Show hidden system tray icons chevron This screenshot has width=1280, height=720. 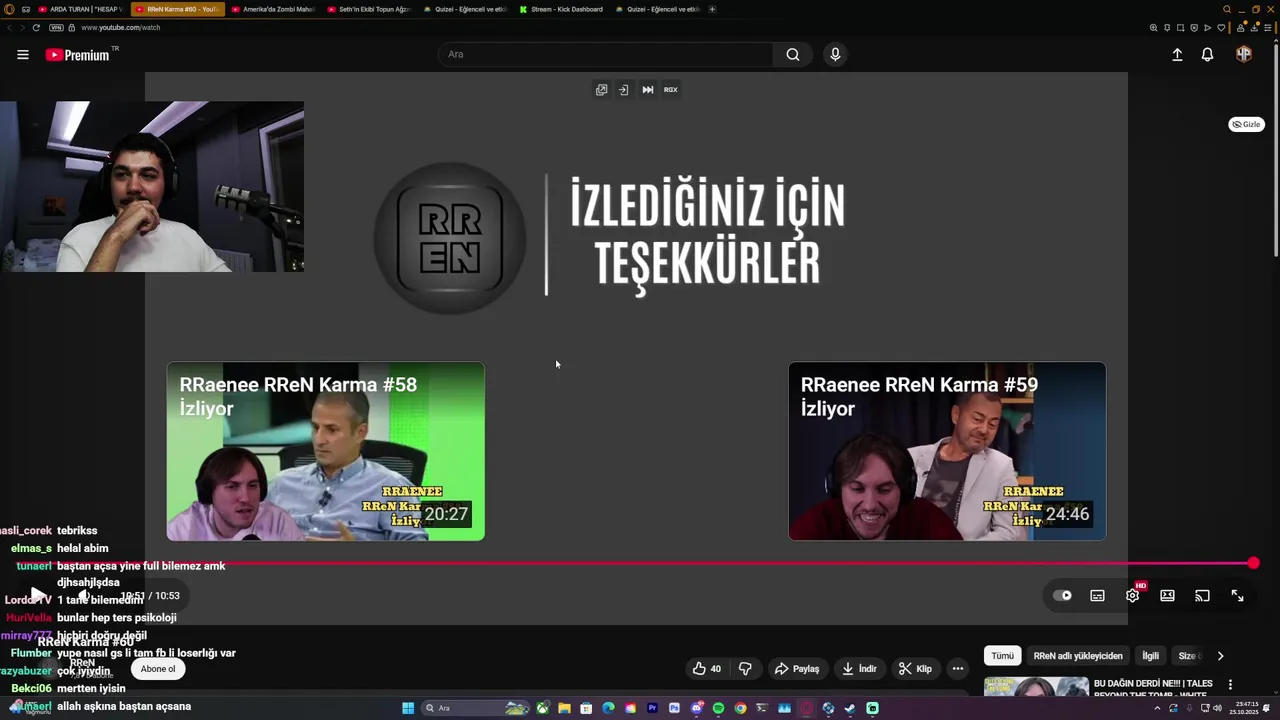[1157, 708]
